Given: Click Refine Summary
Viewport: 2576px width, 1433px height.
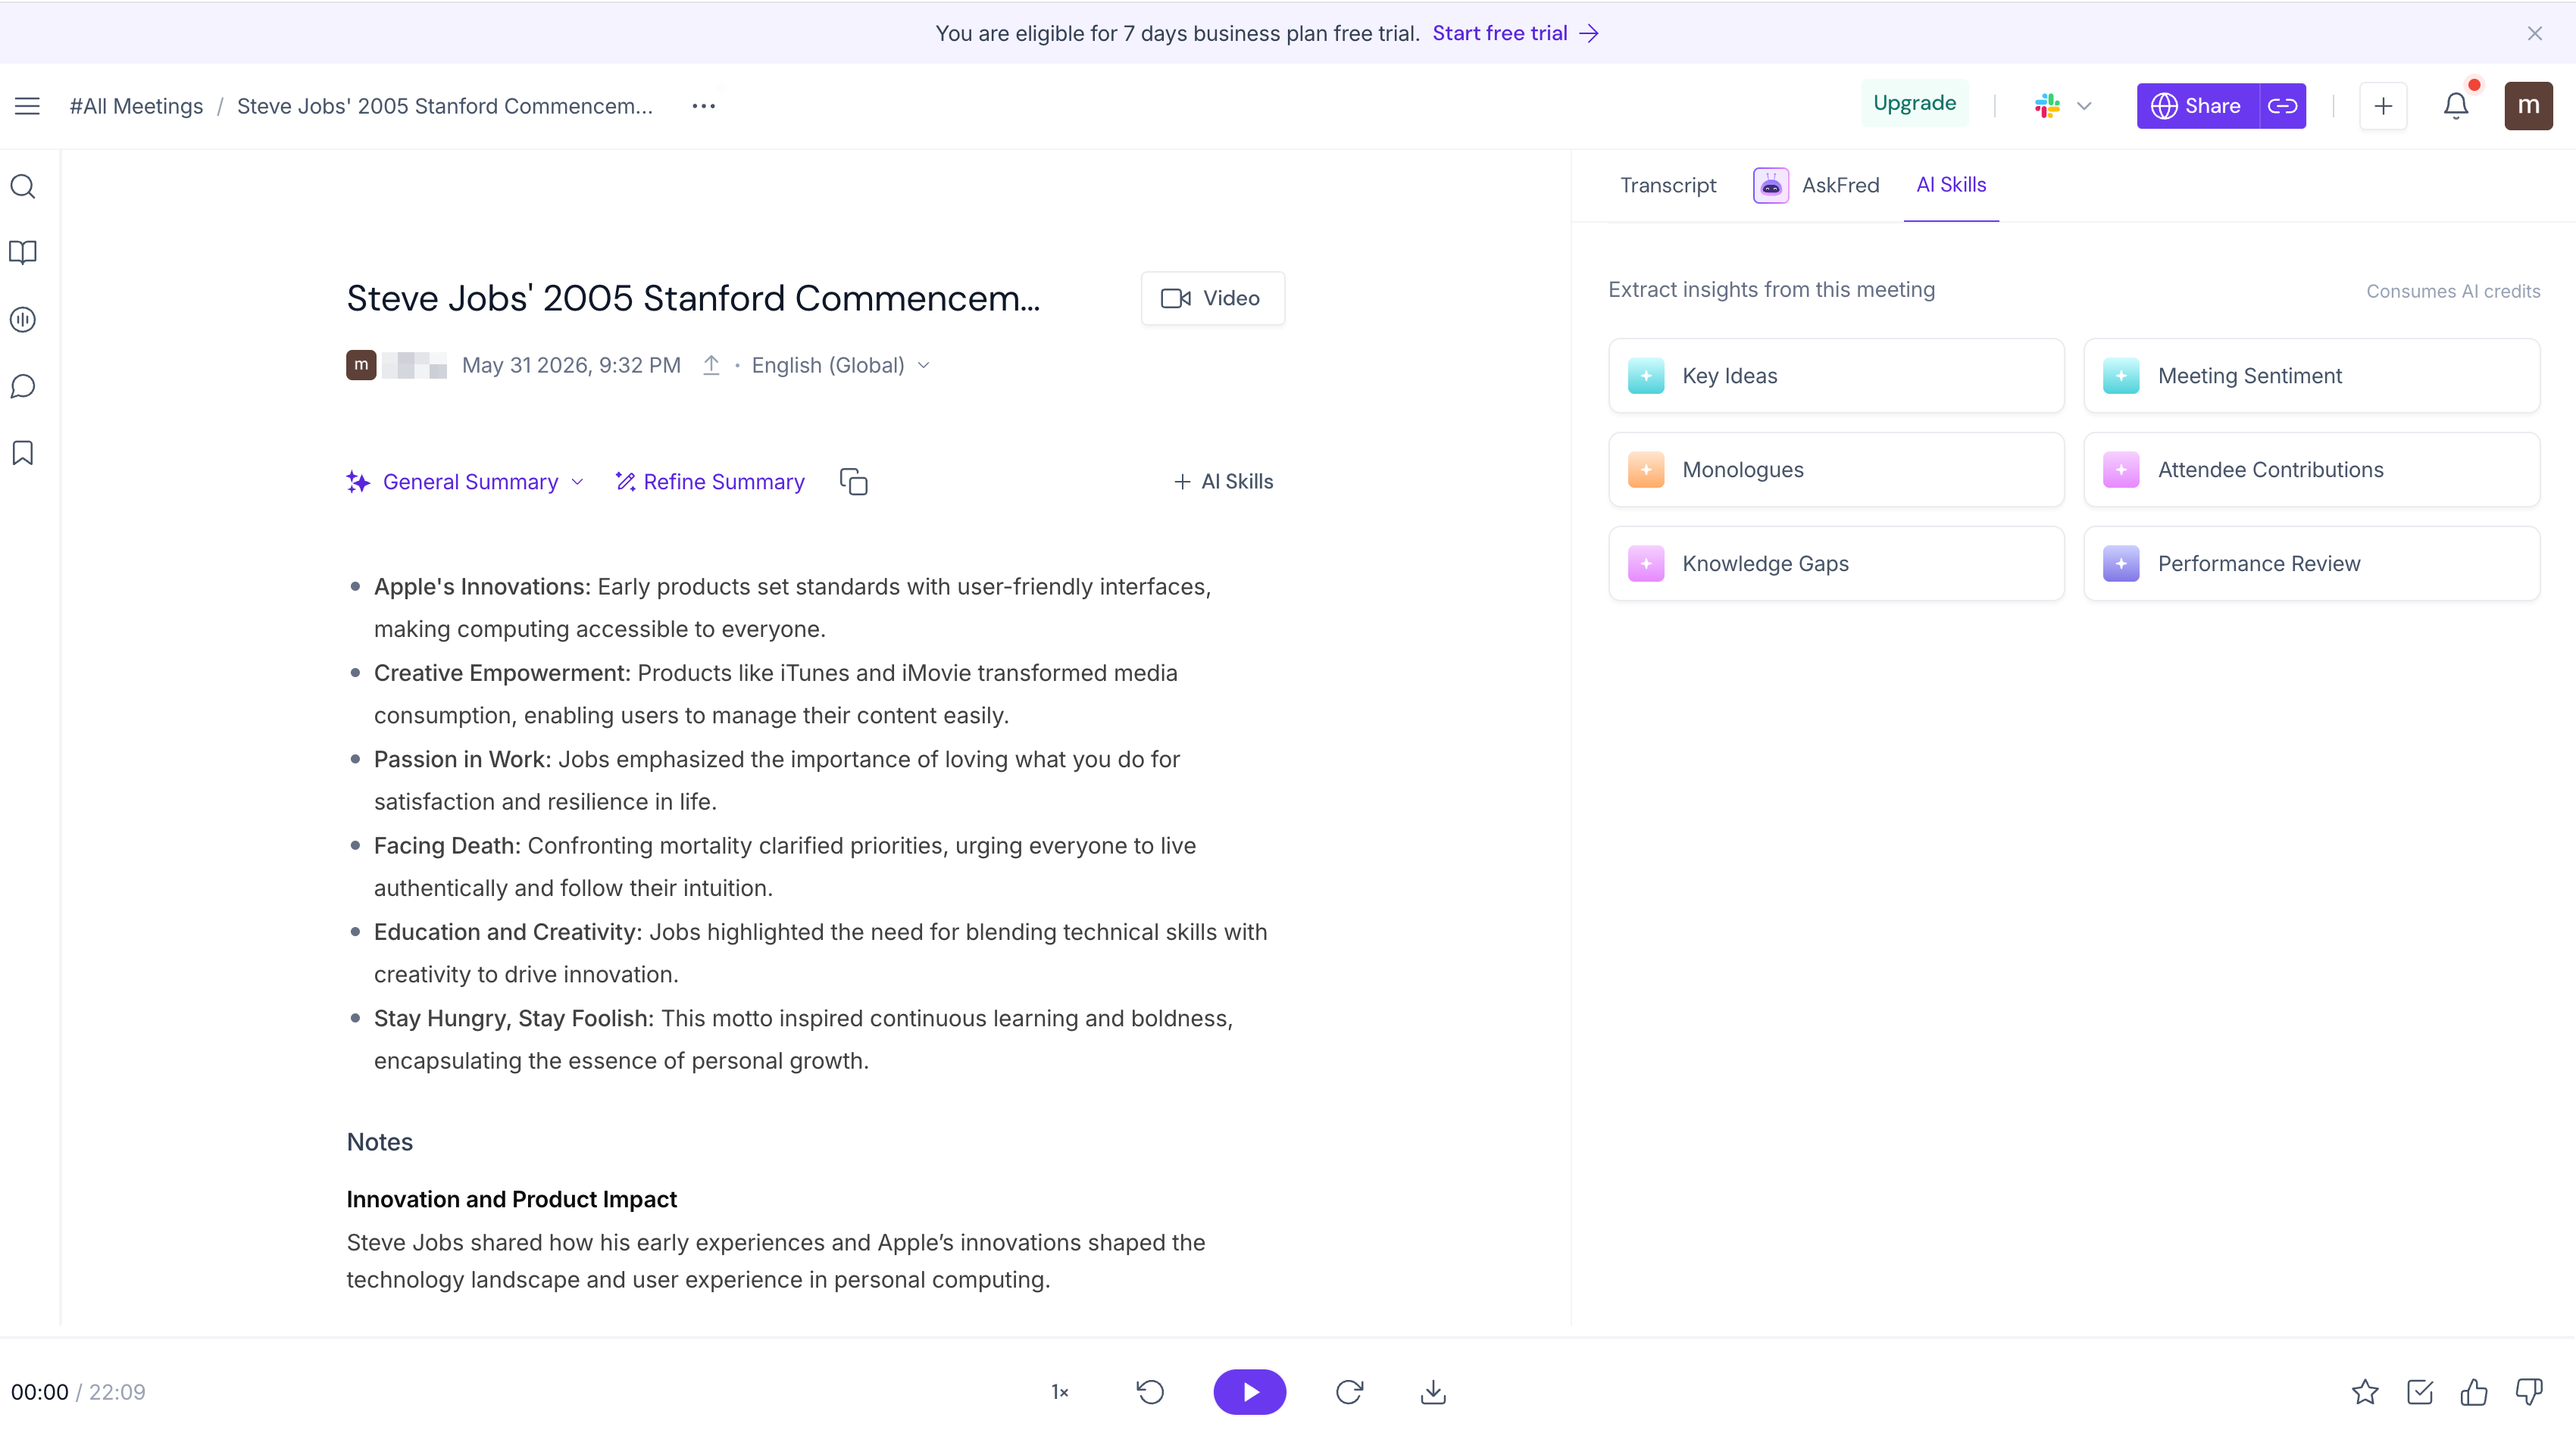Looking at the screenshot, I should (709, 482).
